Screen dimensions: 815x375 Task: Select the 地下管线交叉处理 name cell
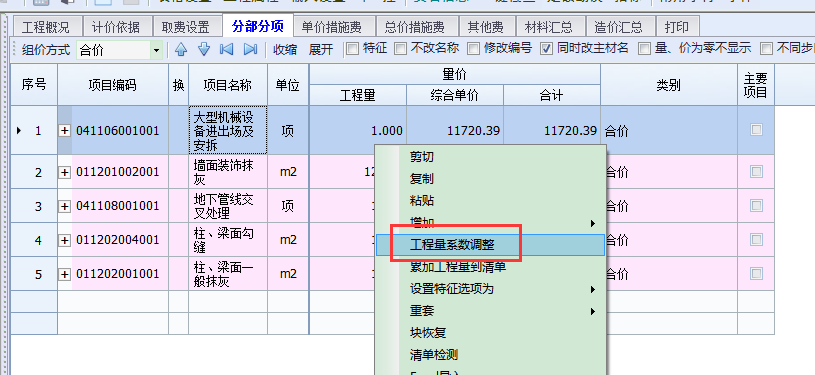[x=228, y=206]
